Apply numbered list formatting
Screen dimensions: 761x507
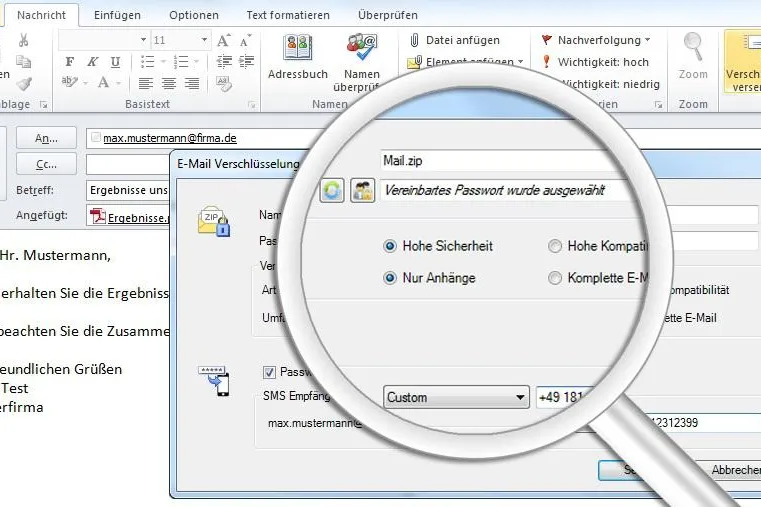(x=181, y=62)
